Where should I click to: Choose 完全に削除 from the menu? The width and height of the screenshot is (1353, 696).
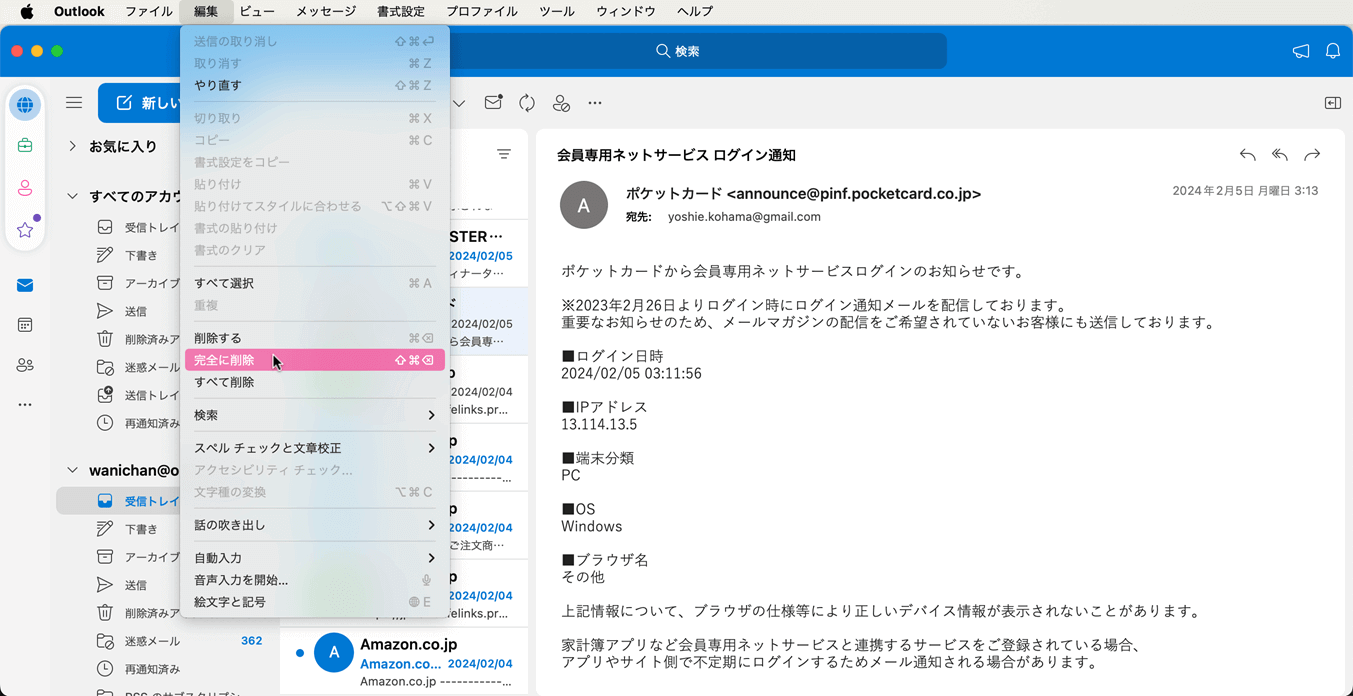314,360
